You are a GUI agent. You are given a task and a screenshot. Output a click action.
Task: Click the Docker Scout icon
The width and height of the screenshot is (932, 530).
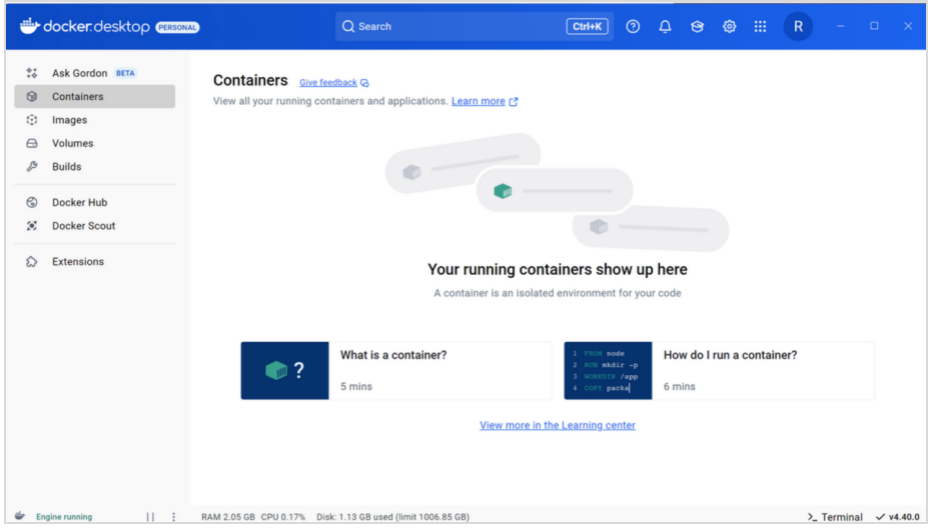[32, 226]
